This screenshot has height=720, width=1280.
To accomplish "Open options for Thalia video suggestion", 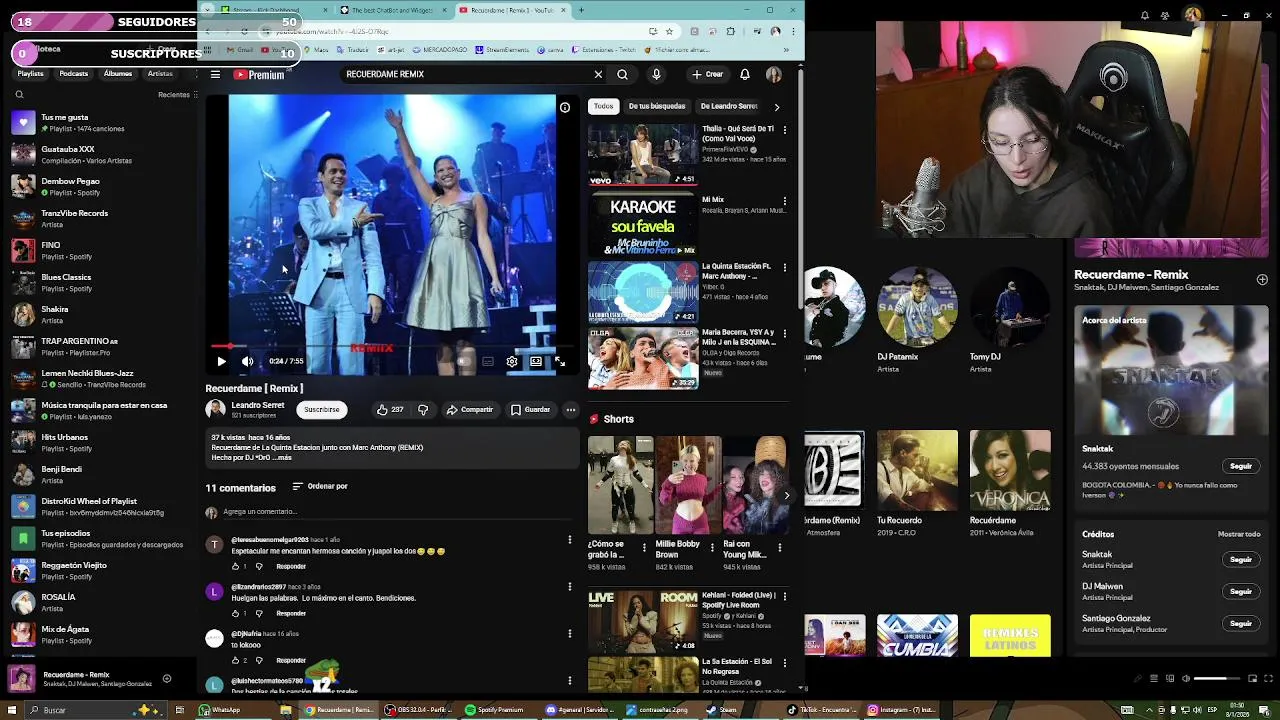I will (x=785, y=130).
